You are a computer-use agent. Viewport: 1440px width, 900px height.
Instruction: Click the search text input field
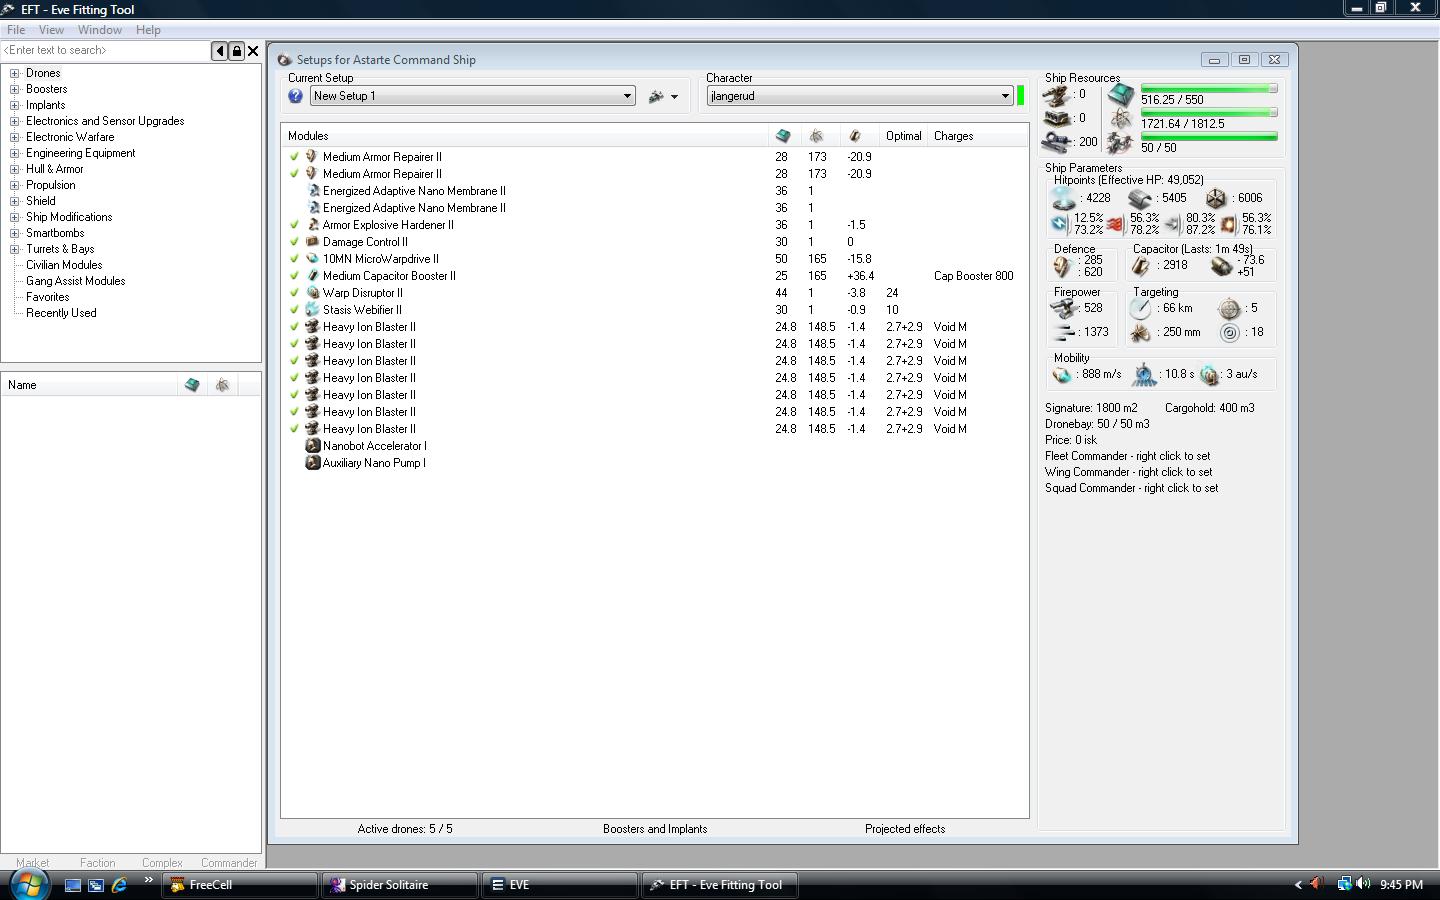coord(105,50)
